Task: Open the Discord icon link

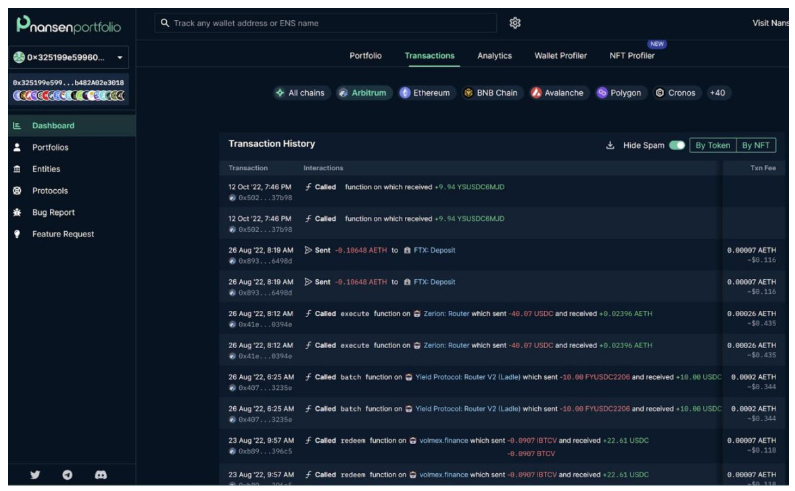Action: [x=101, y=475]
